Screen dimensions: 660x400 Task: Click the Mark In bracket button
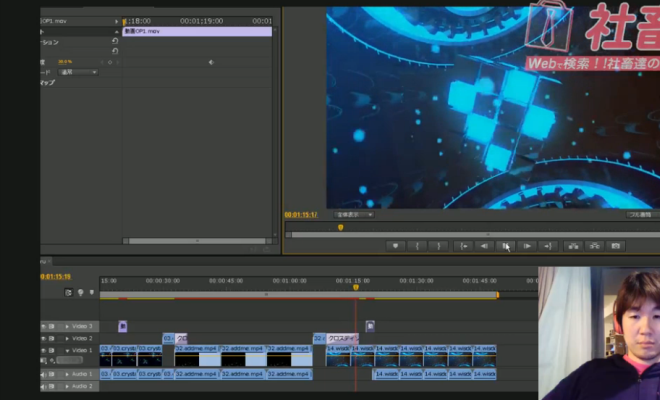click(x=417, y=245)
